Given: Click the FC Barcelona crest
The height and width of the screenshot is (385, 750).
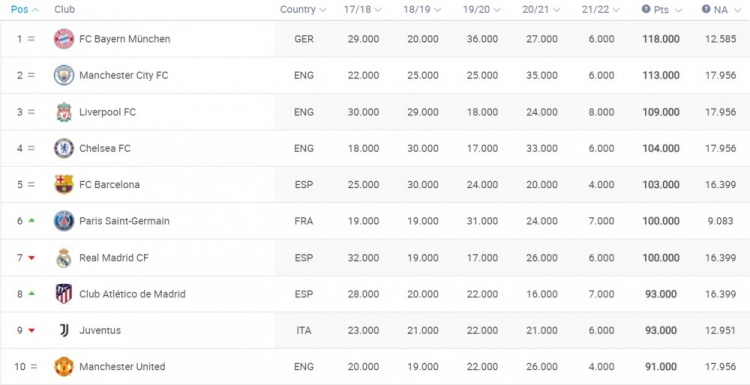Looking at the screenshot, I should pos(64,185).
